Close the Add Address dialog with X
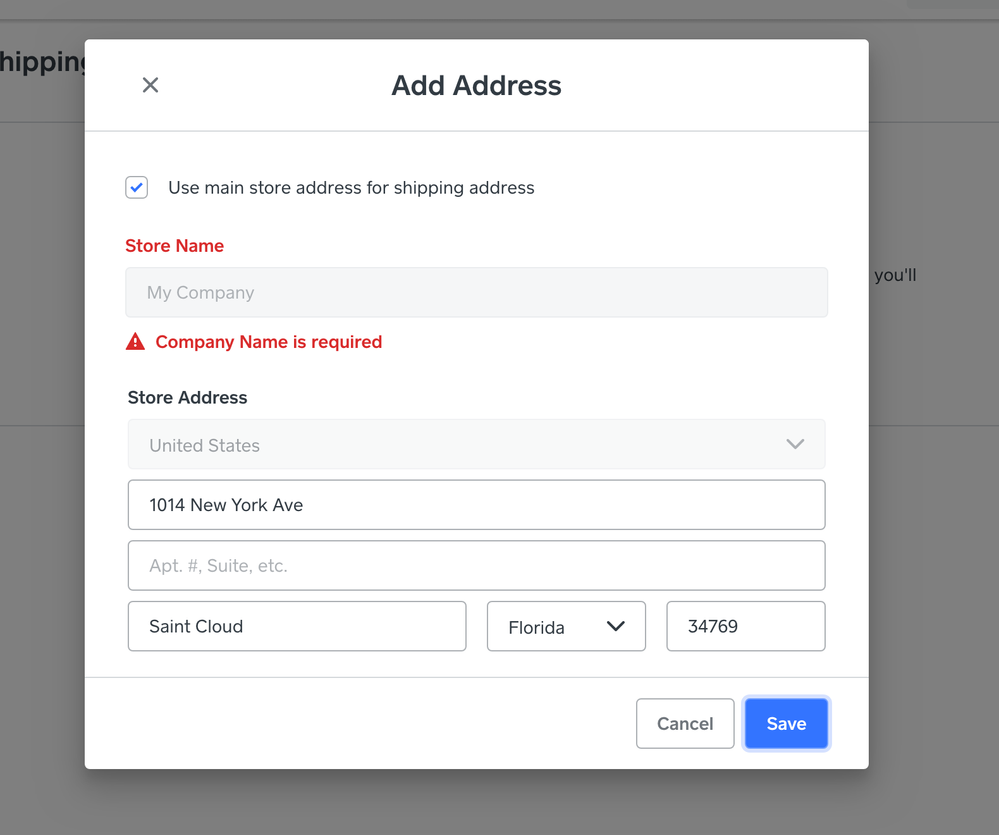The width and height of the screenshot is (999, 835). (x=150, y=85)
